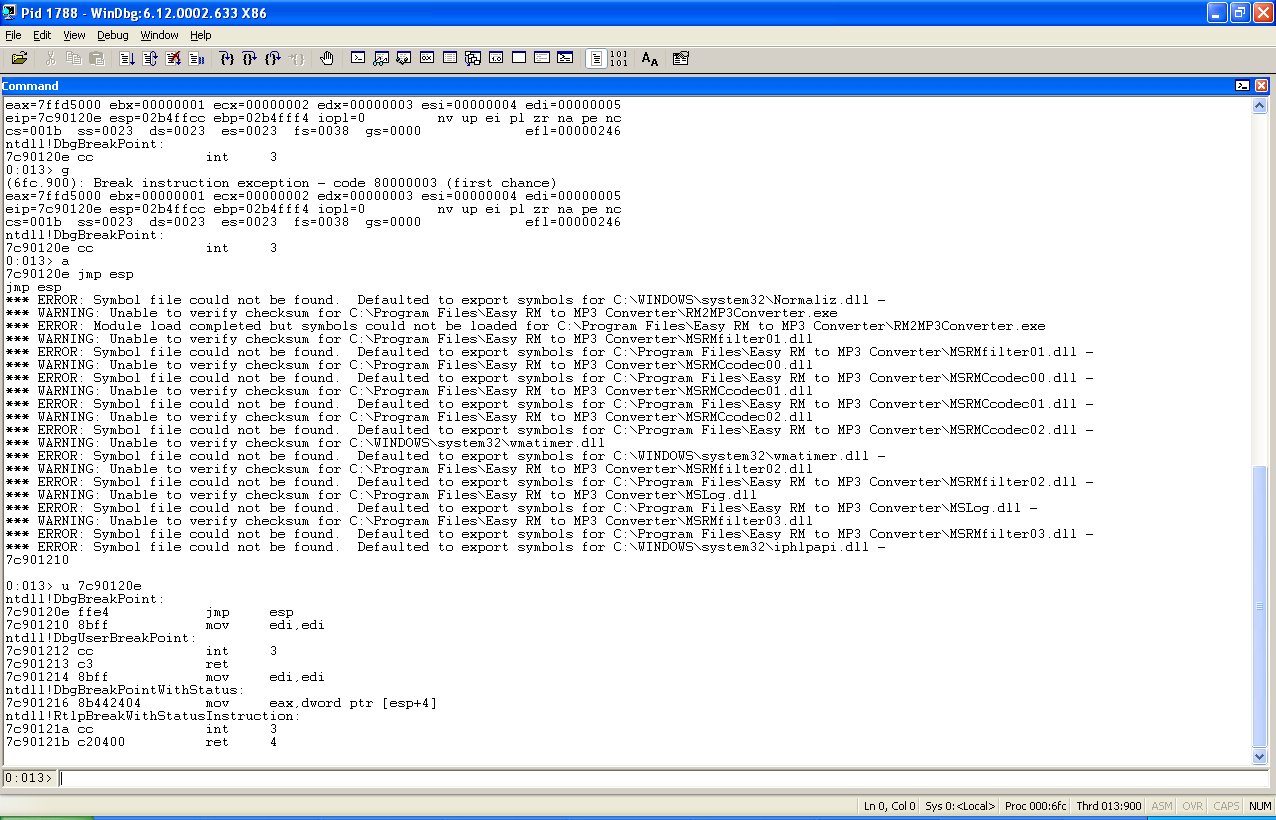Screen dimensions: 1276x820
Task: Click the Cut scissors toolbar icon
Action: pos(50,59)
